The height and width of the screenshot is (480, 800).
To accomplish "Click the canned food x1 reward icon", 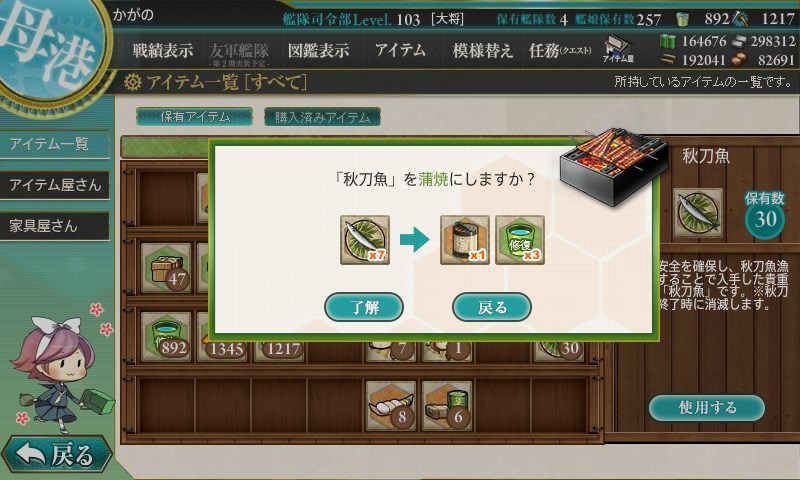I will [x=465, y=240].
